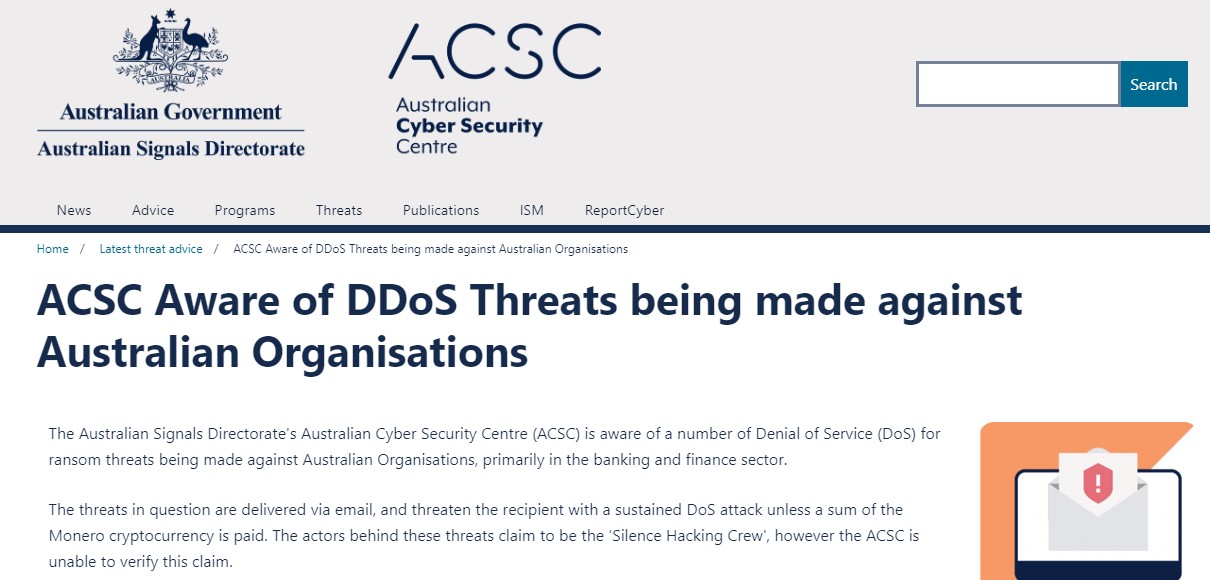Viewport: 1210px width, 580px height.
Task: Open the Latest threat advice breadcrumb
Action: click(x=151, y=249)
